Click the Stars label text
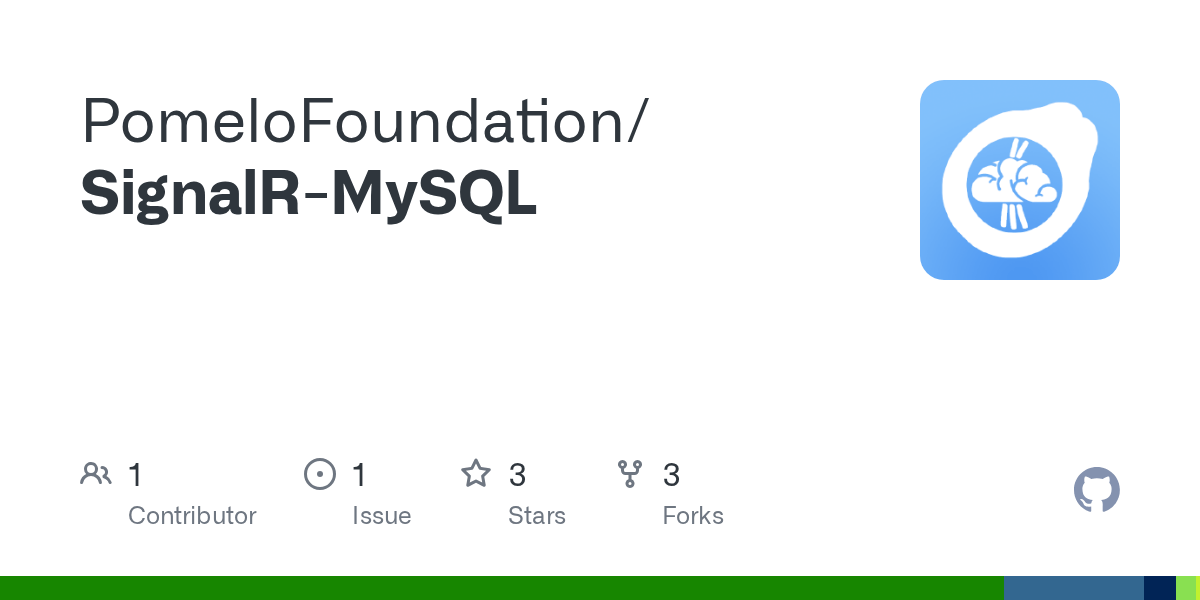This screenshot has width=1200, height=600. click(x=537, y=516)
